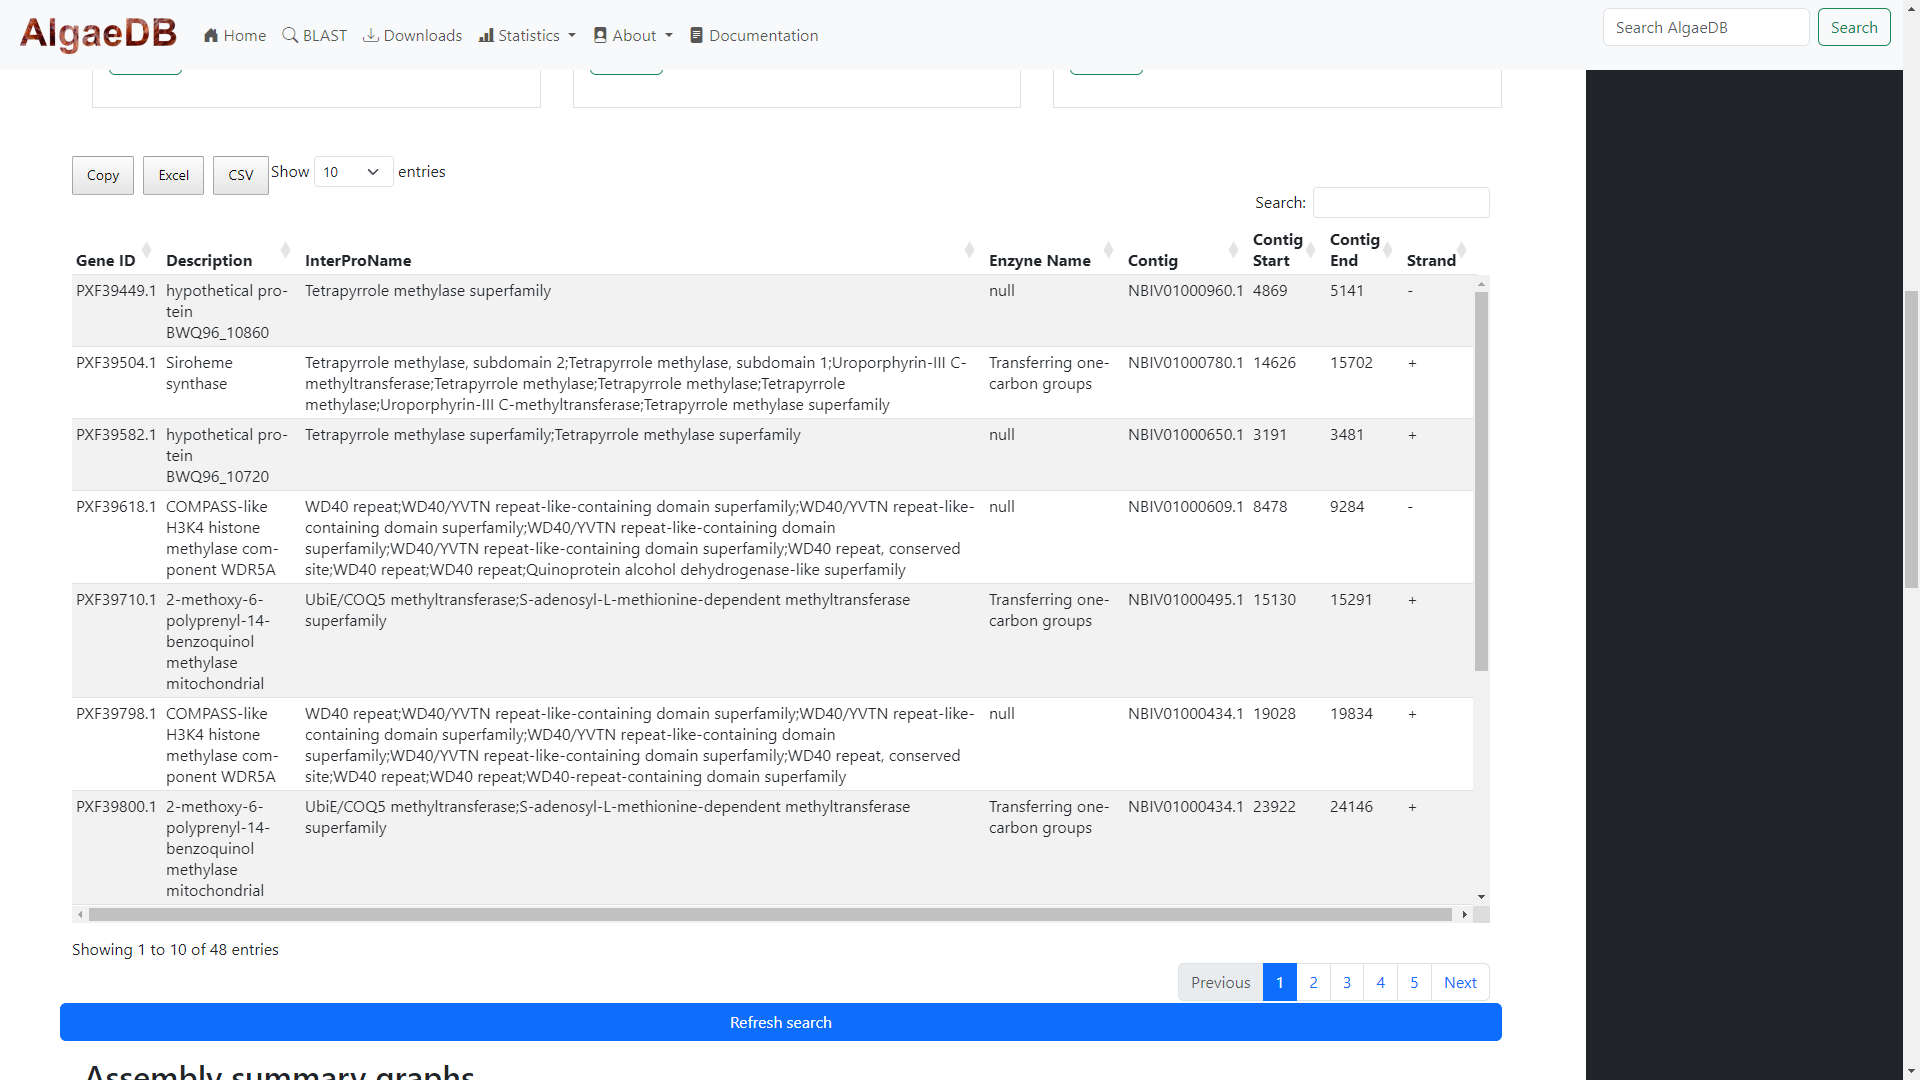This screenshot has width=1920, height=1080.
Task: Click the Downloads icon in navbar
Action: 371,36
